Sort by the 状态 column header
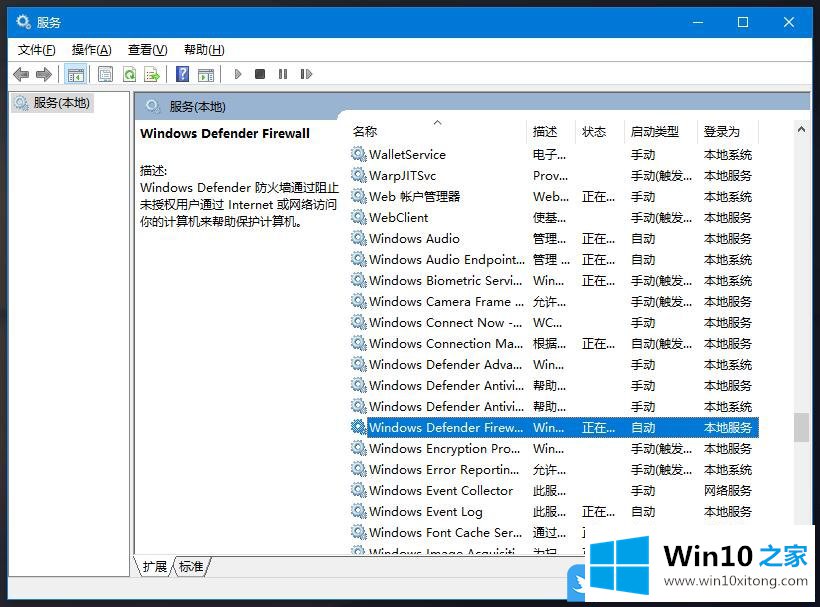 click(600, 131)
